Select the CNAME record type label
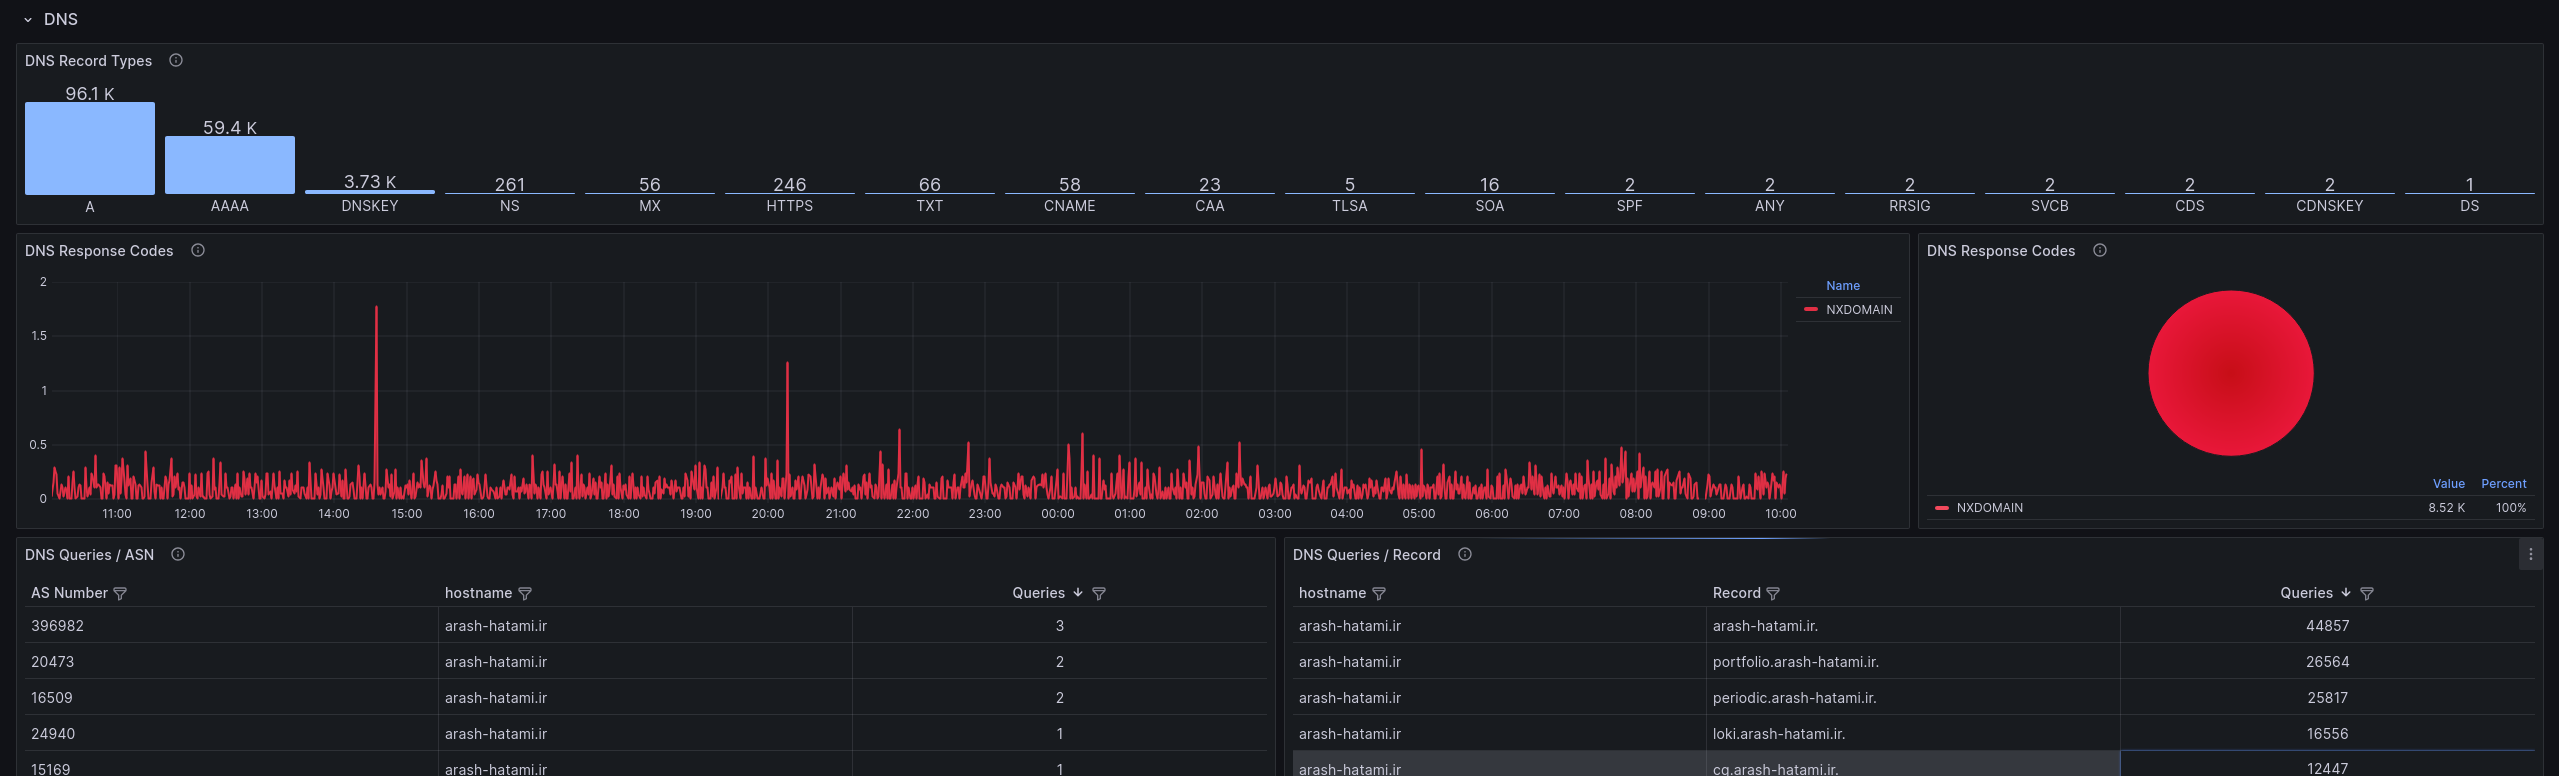Viewport: 2559px width, 776px height. pos(1070,206)
